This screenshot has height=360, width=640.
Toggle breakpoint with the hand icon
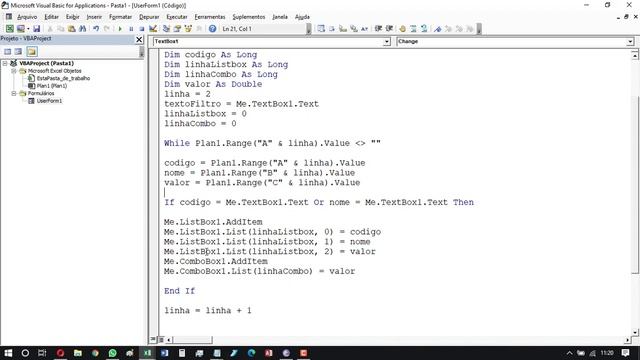[402, 29]
